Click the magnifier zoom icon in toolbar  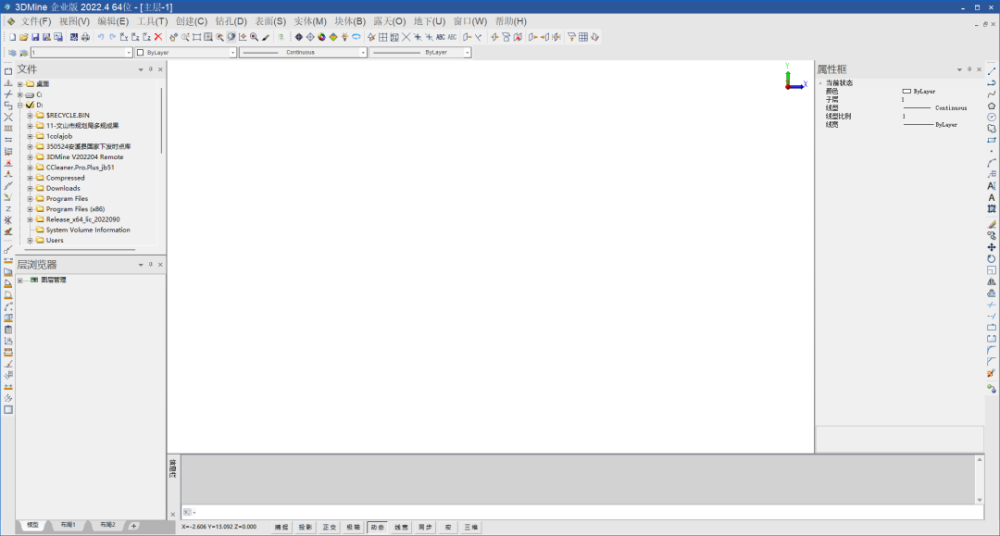pyautogui.click(x=254, y=37)
